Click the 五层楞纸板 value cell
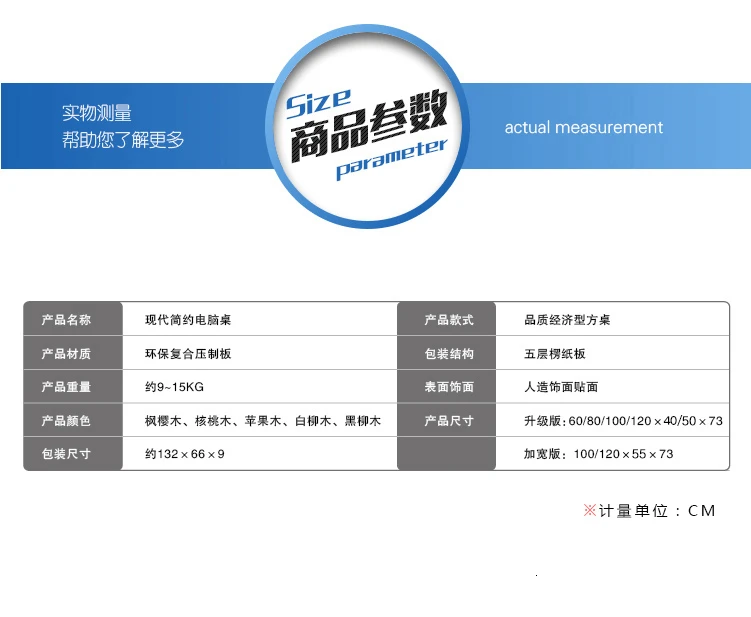Screen dimensions: 751x617 pos(613,353)
